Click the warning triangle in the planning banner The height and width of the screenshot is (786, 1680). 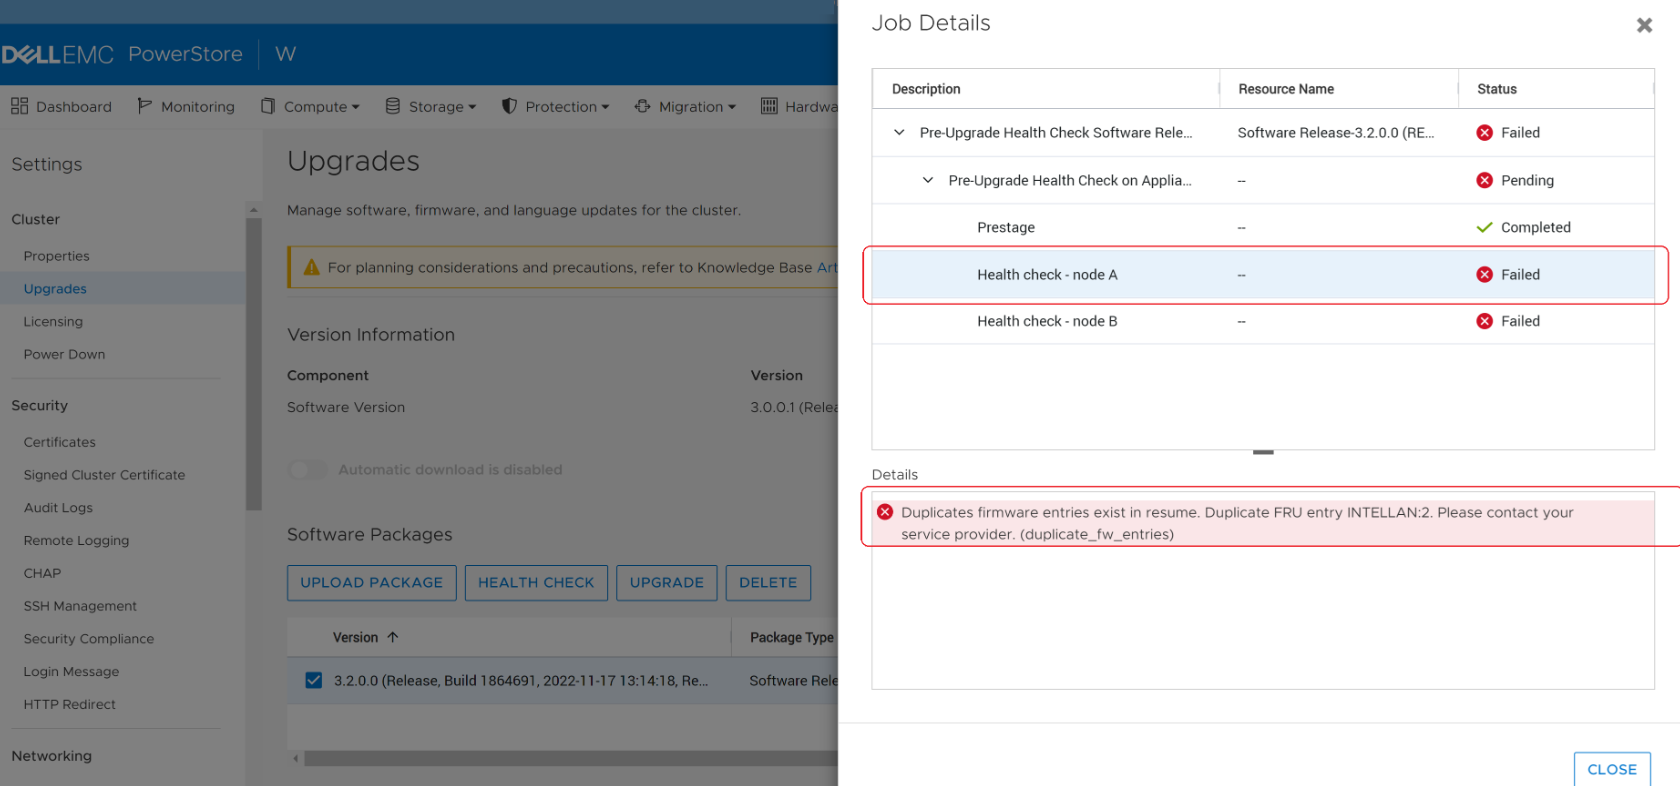311,267
